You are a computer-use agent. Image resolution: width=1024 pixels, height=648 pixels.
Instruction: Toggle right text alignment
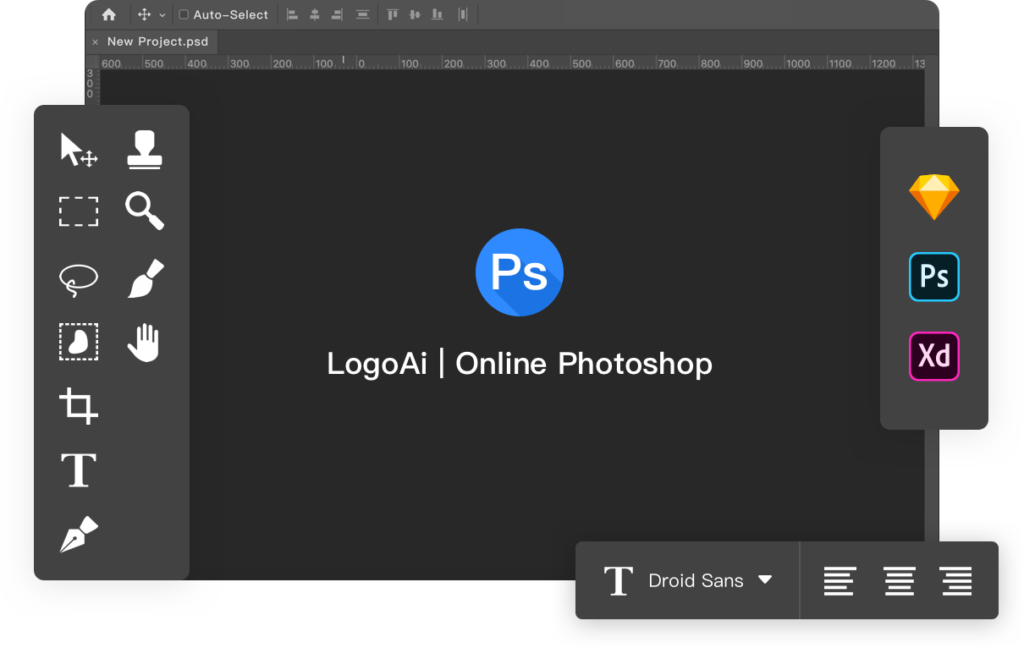pos(956,580)
